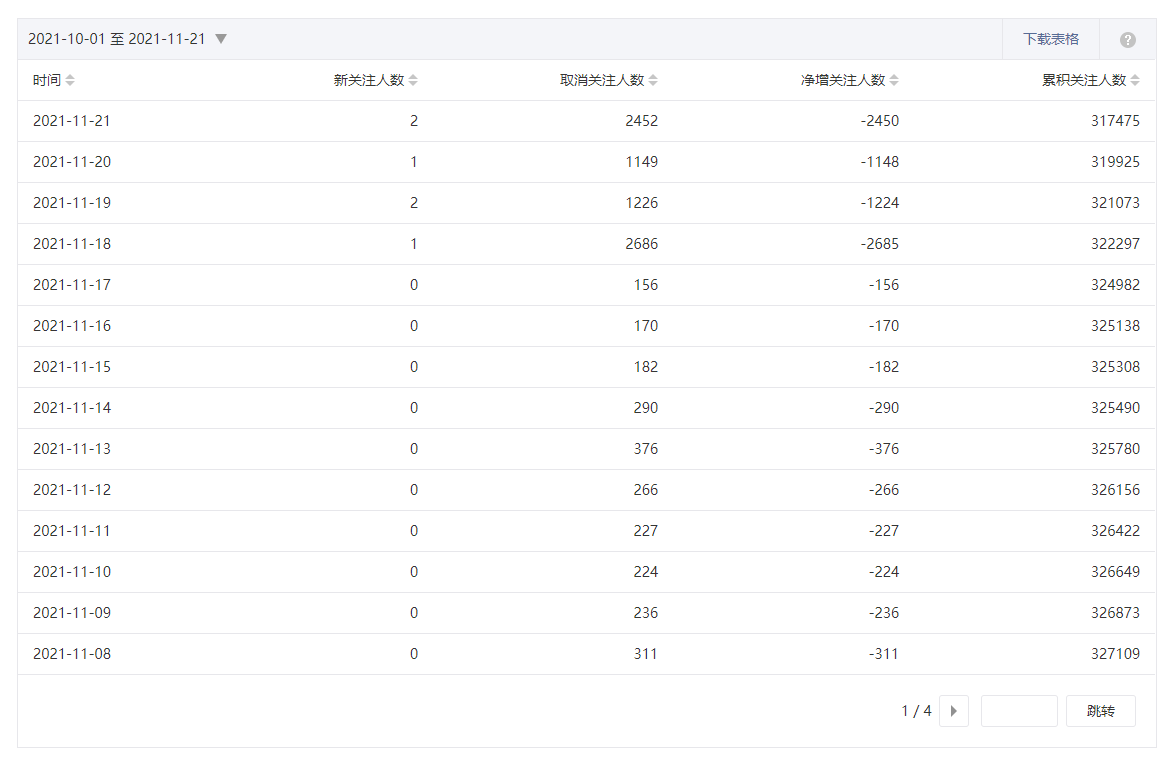Open the help question mark icon
Viewport: 1175px width, 780px height.
[x=1127, y=40]
